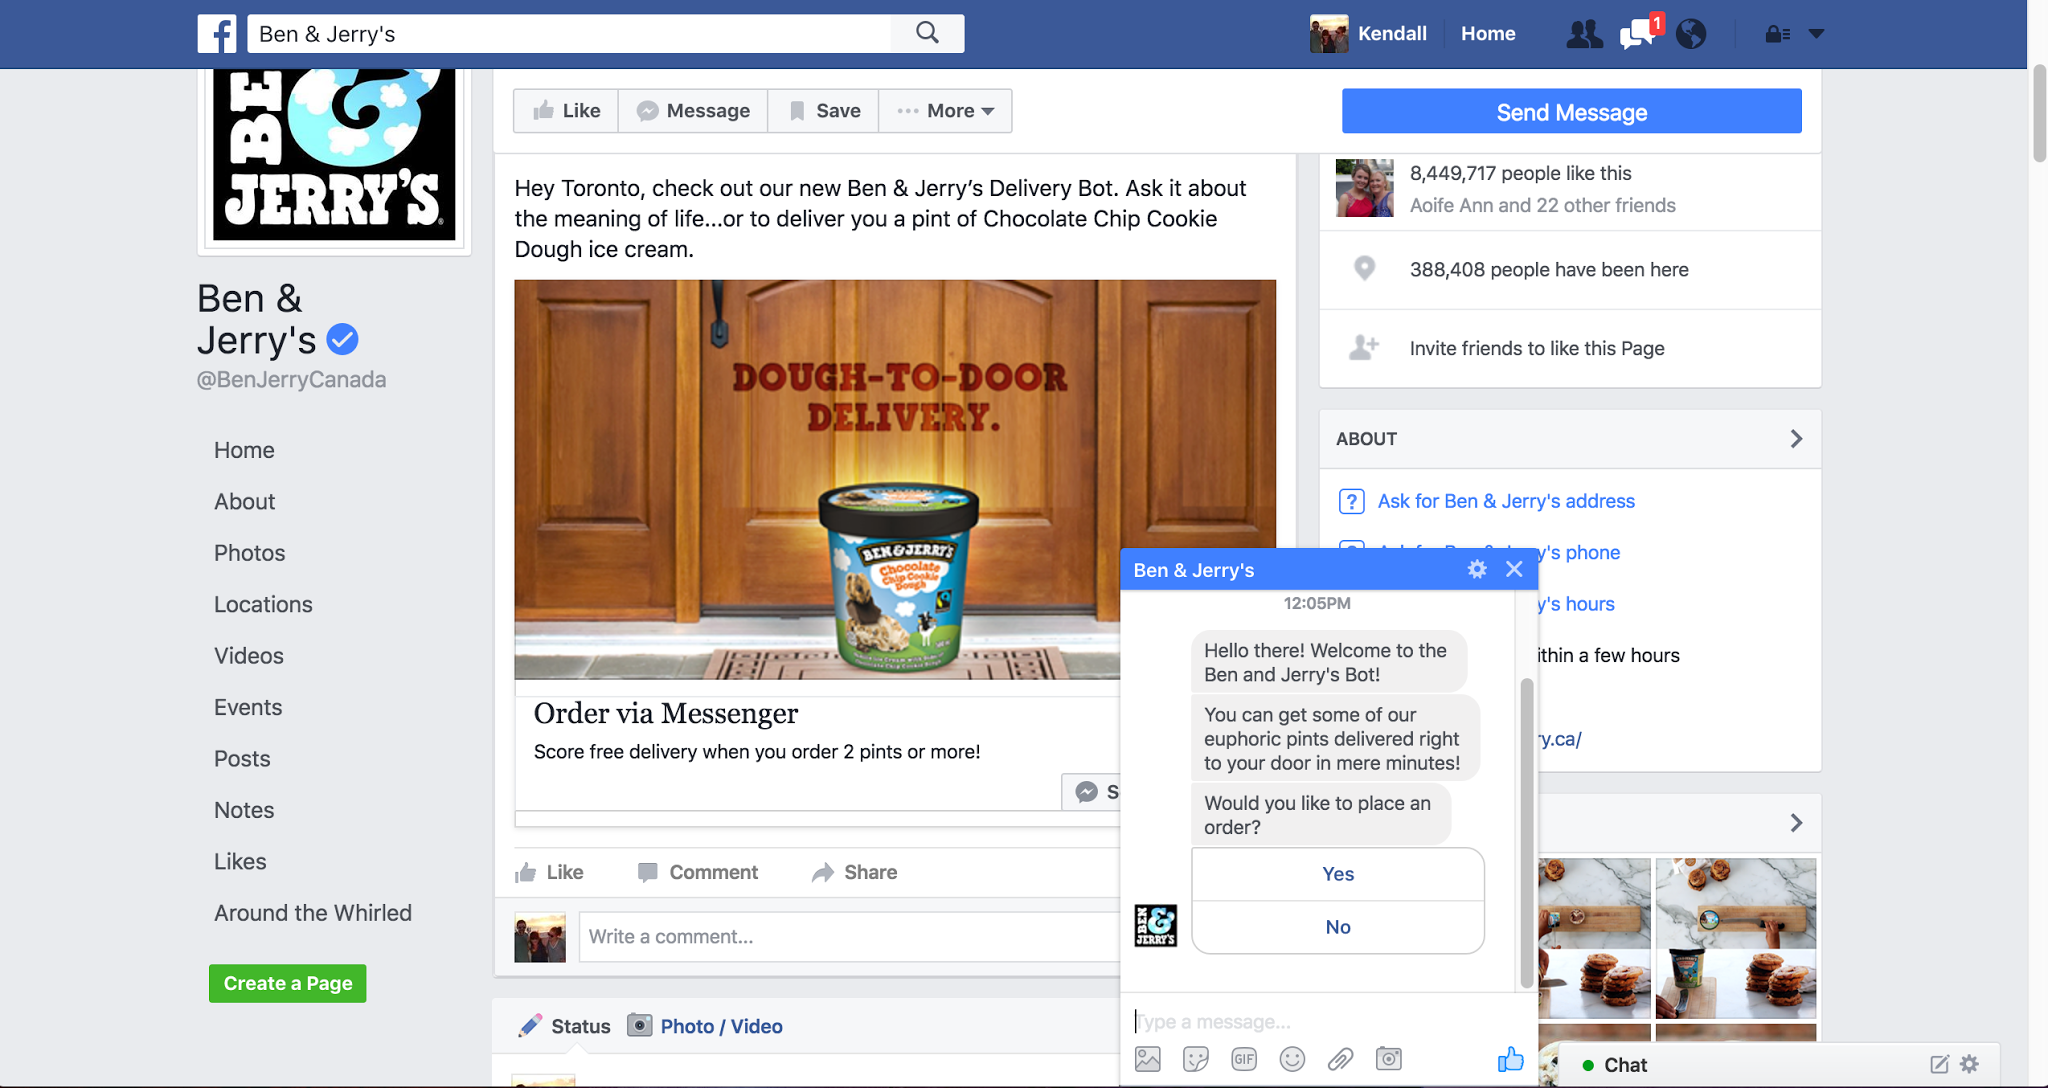Viewport: 2048px width, 1088px height.
Task: Open the messages notification icon
Action: pyautogui.click(x=1636, y=34)
